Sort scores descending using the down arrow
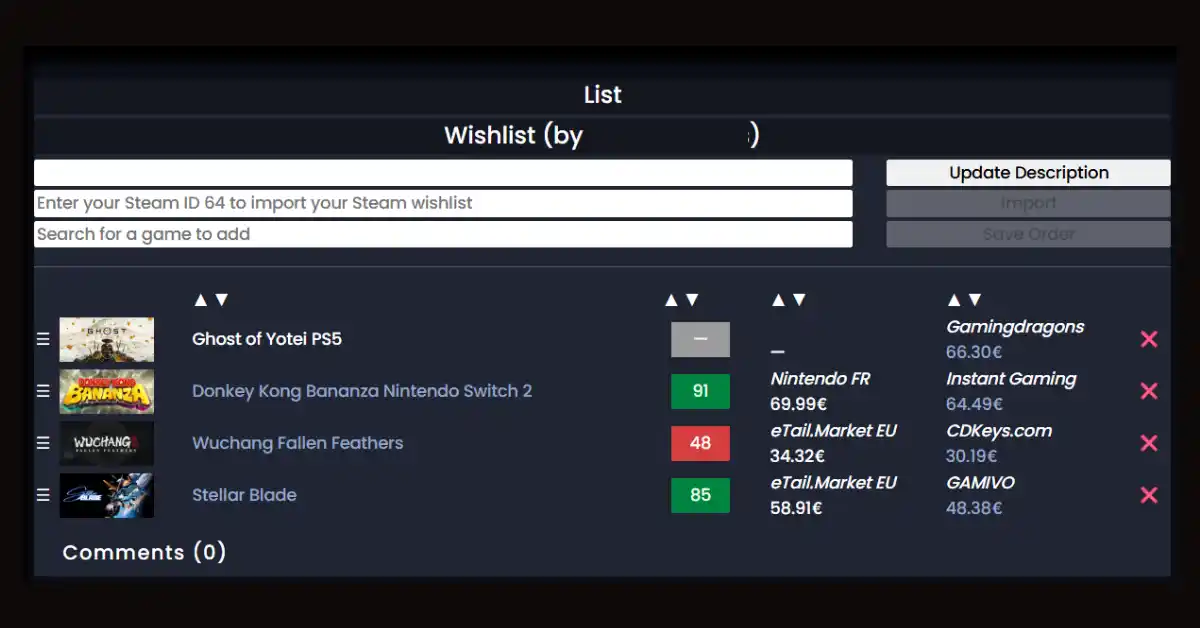Image resolution: width=1200 pixels, height=628 pixels. tap(690, 298)
